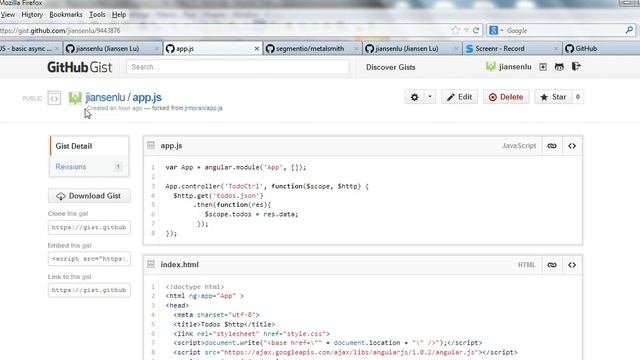Image resolution: width=640 pixels, height=360 pixels.
Task: Close the segmentio/metalsmith tab
Action: 356,49
